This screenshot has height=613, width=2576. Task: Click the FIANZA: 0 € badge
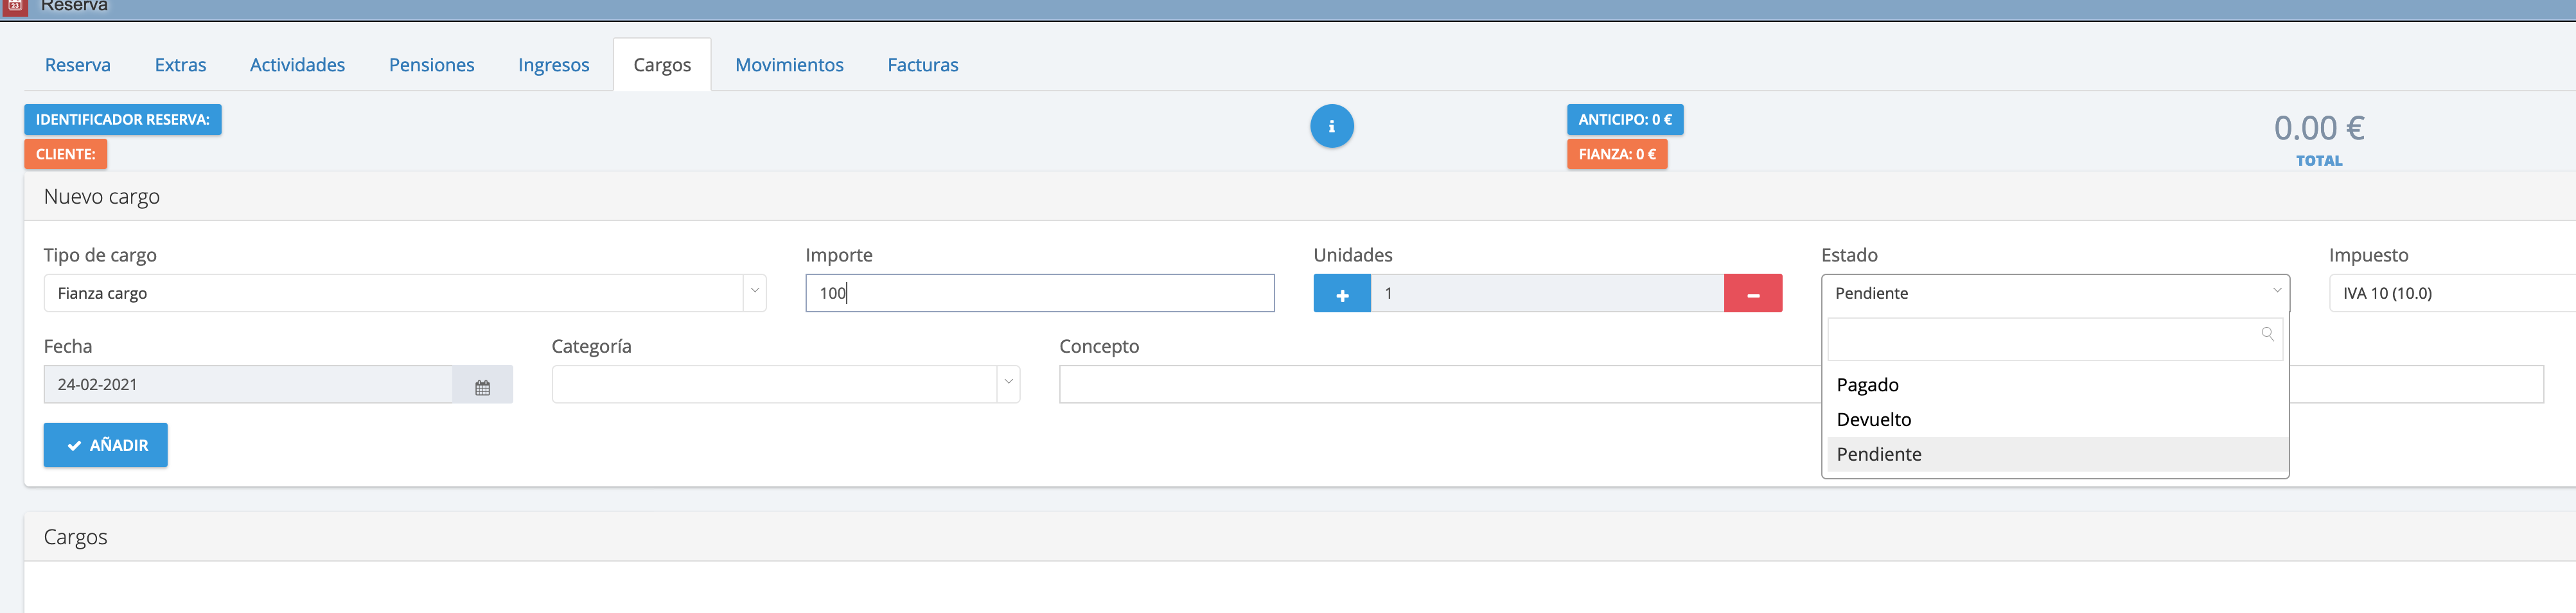coord(1617,154)
